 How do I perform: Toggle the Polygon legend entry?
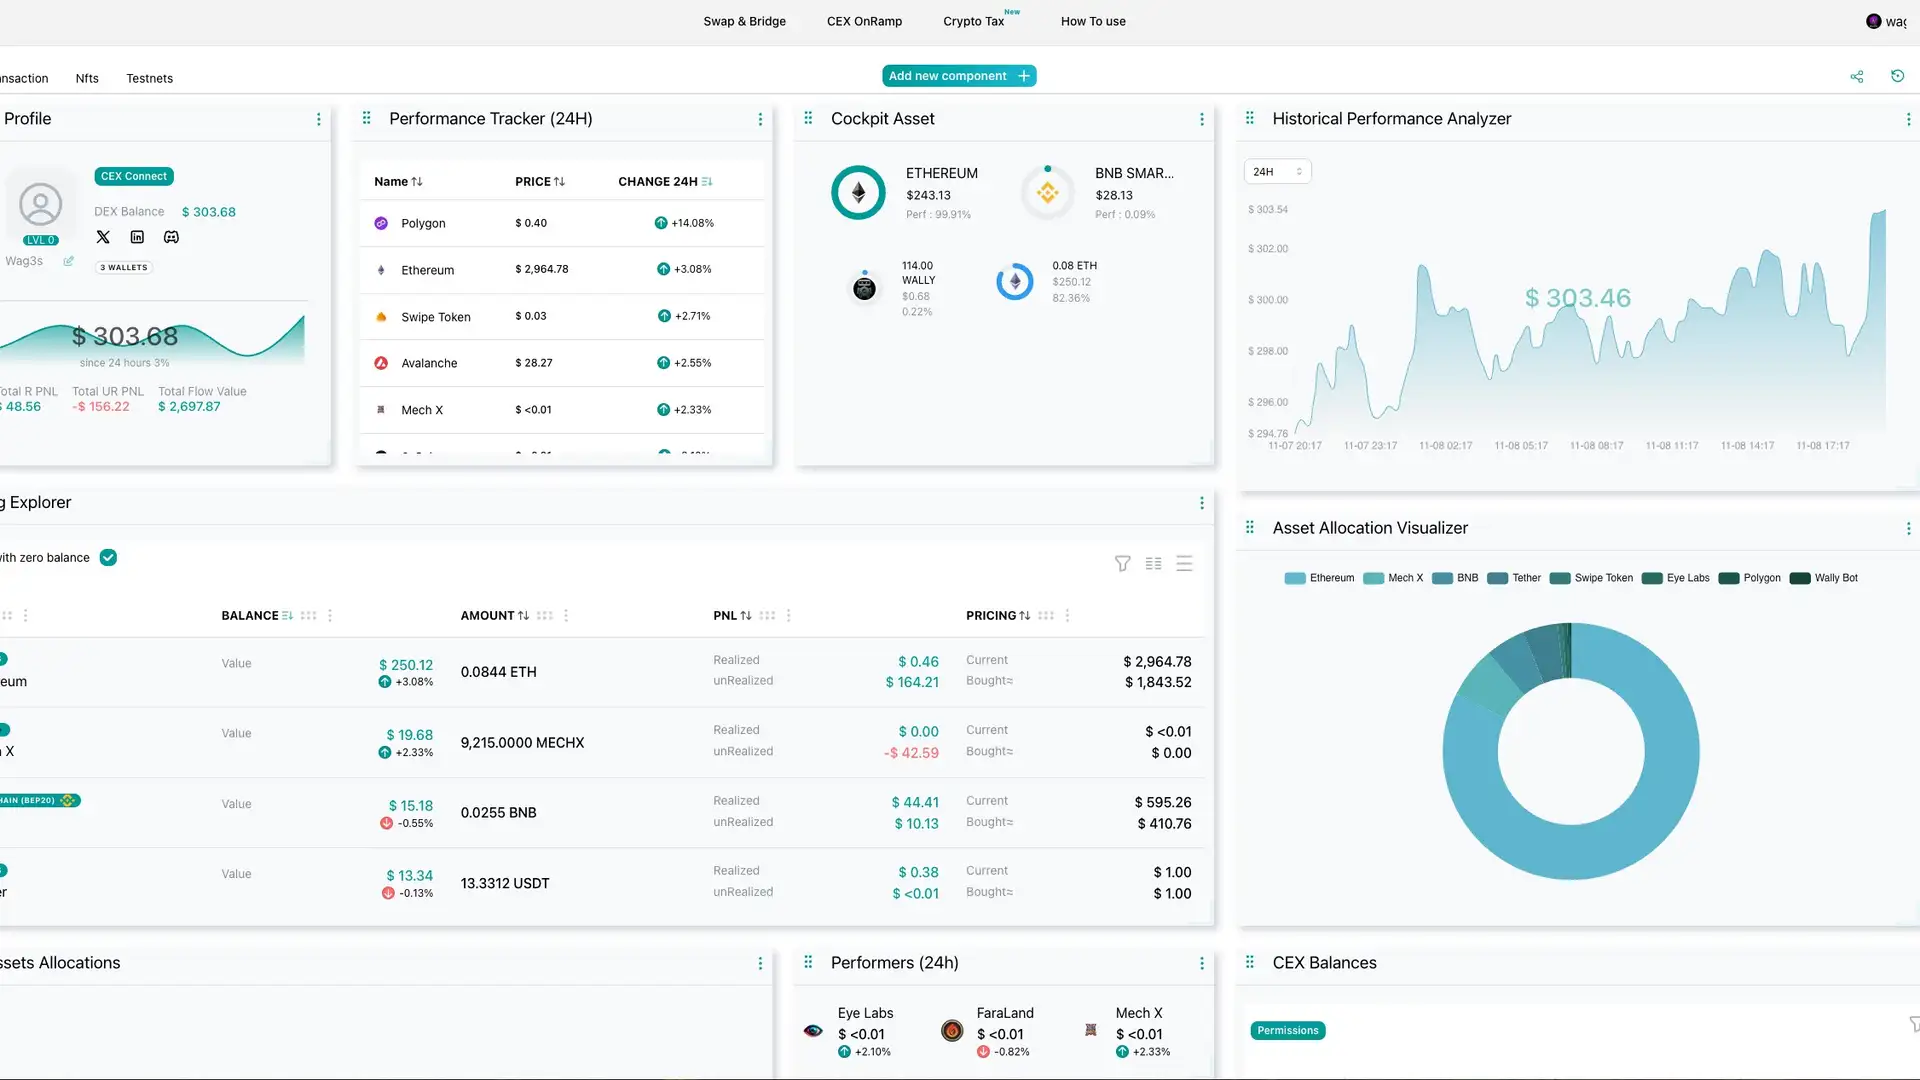(x=1750, y=578)
